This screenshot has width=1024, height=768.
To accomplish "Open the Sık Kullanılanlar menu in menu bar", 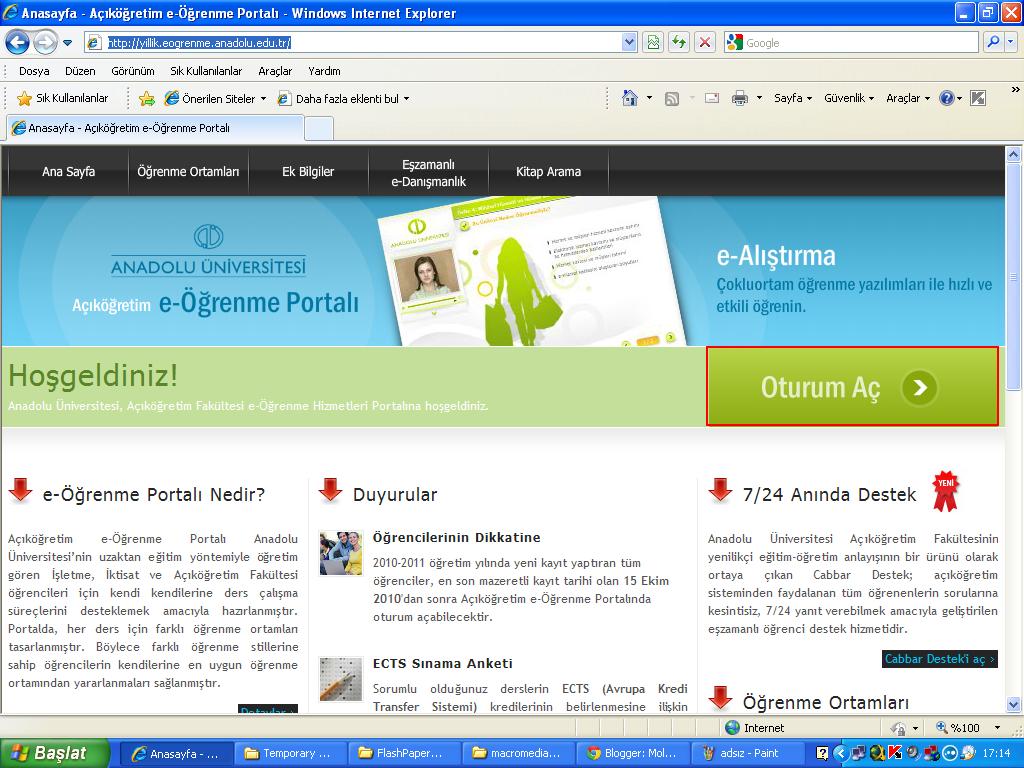I will [x=206, y=71].
